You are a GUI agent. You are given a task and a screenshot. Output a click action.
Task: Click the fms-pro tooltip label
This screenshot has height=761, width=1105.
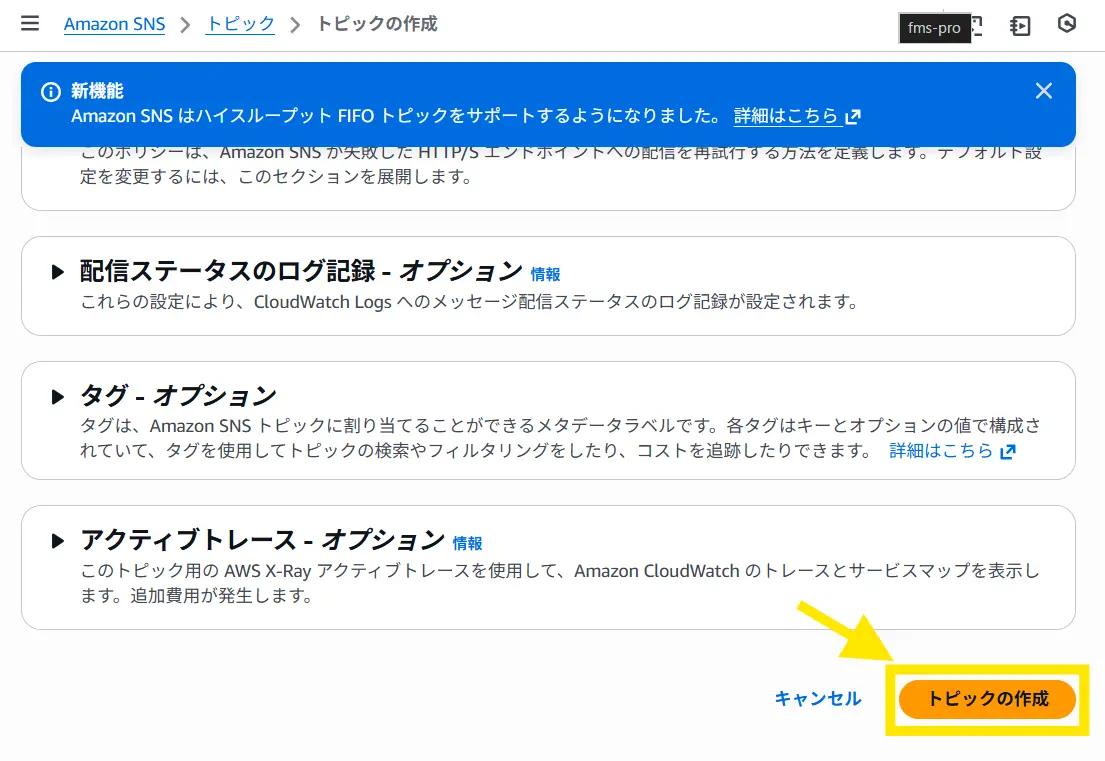coord(934,28)
